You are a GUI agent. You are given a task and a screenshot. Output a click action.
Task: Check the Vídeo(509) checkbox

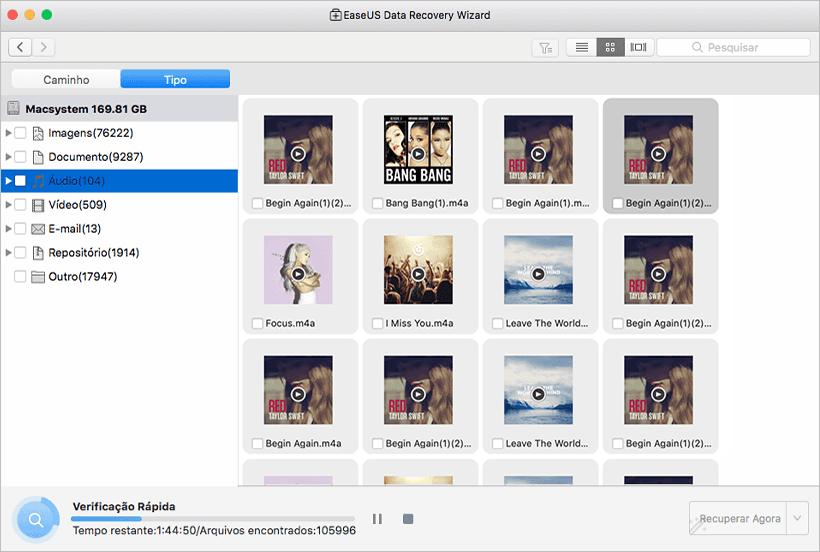[x=20, y=205]
